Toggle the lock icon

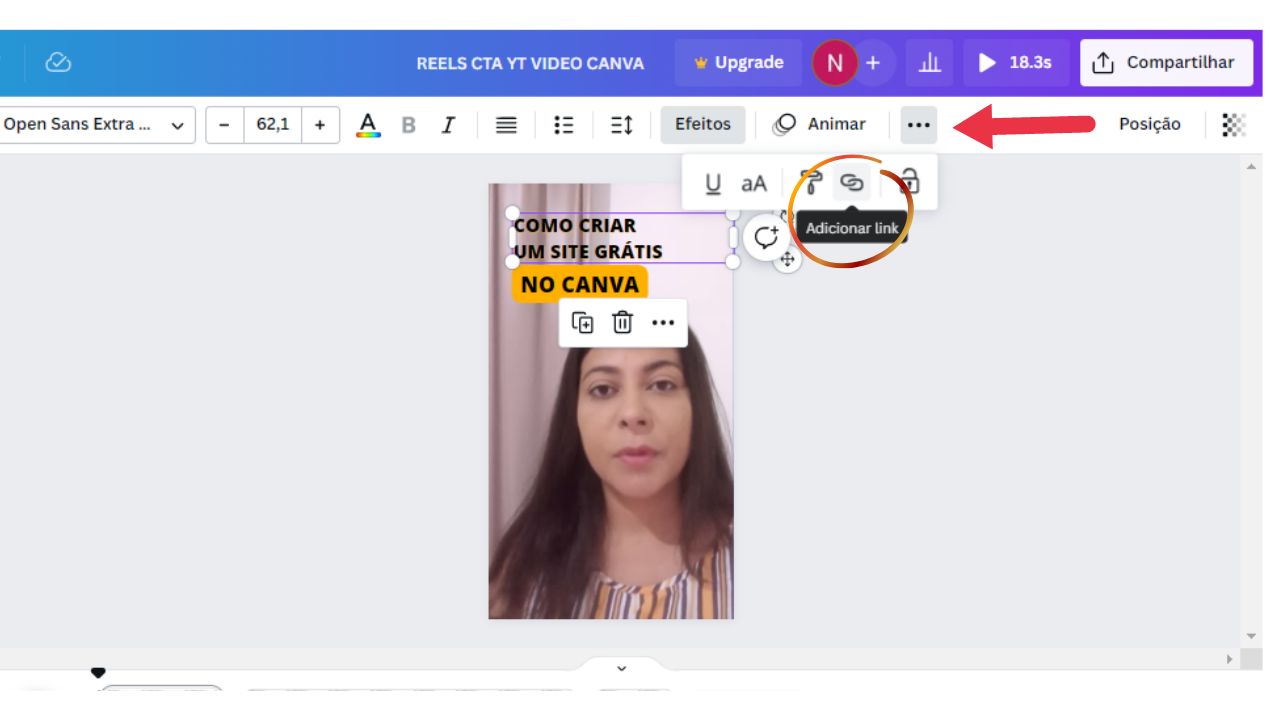coord(909,183)
